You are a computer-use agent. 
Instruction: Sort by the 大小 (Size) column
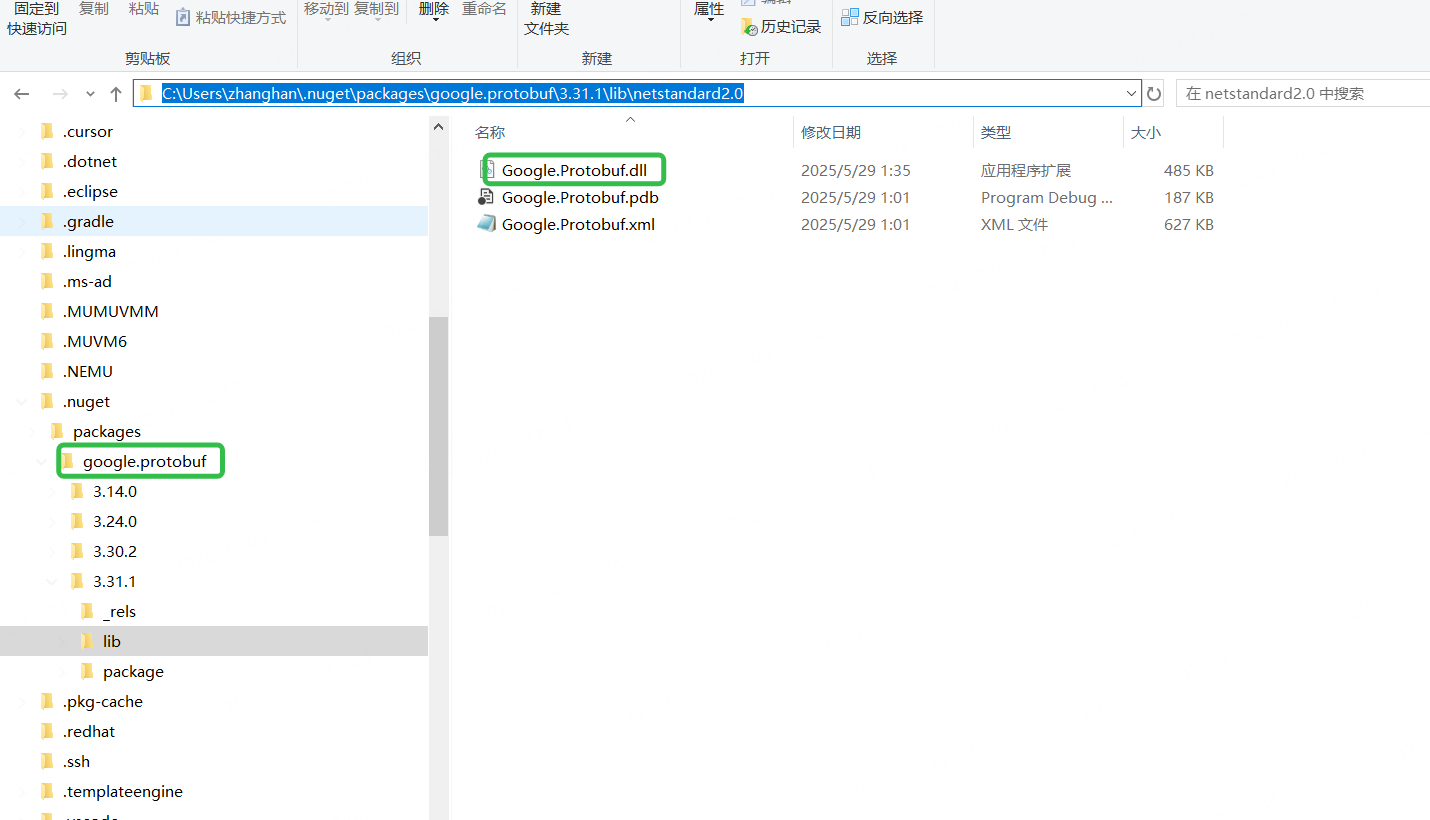(1146, 131)
